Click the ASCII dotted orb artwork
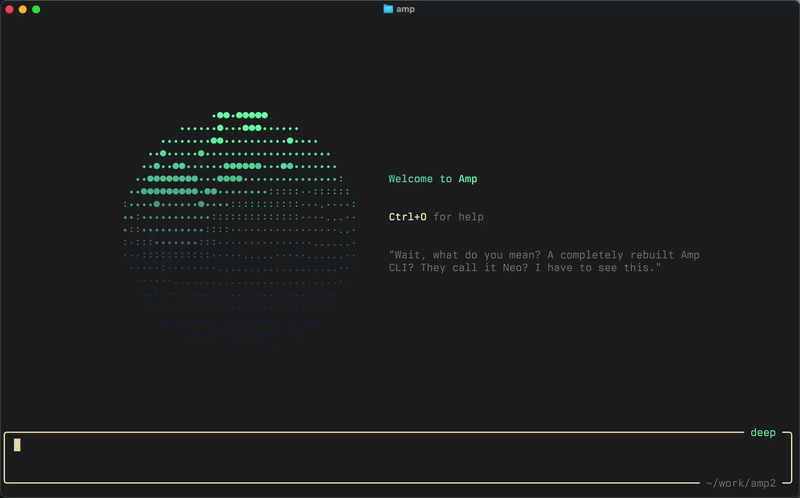Viewport: 800px width, 498px height. click(240, 231)
